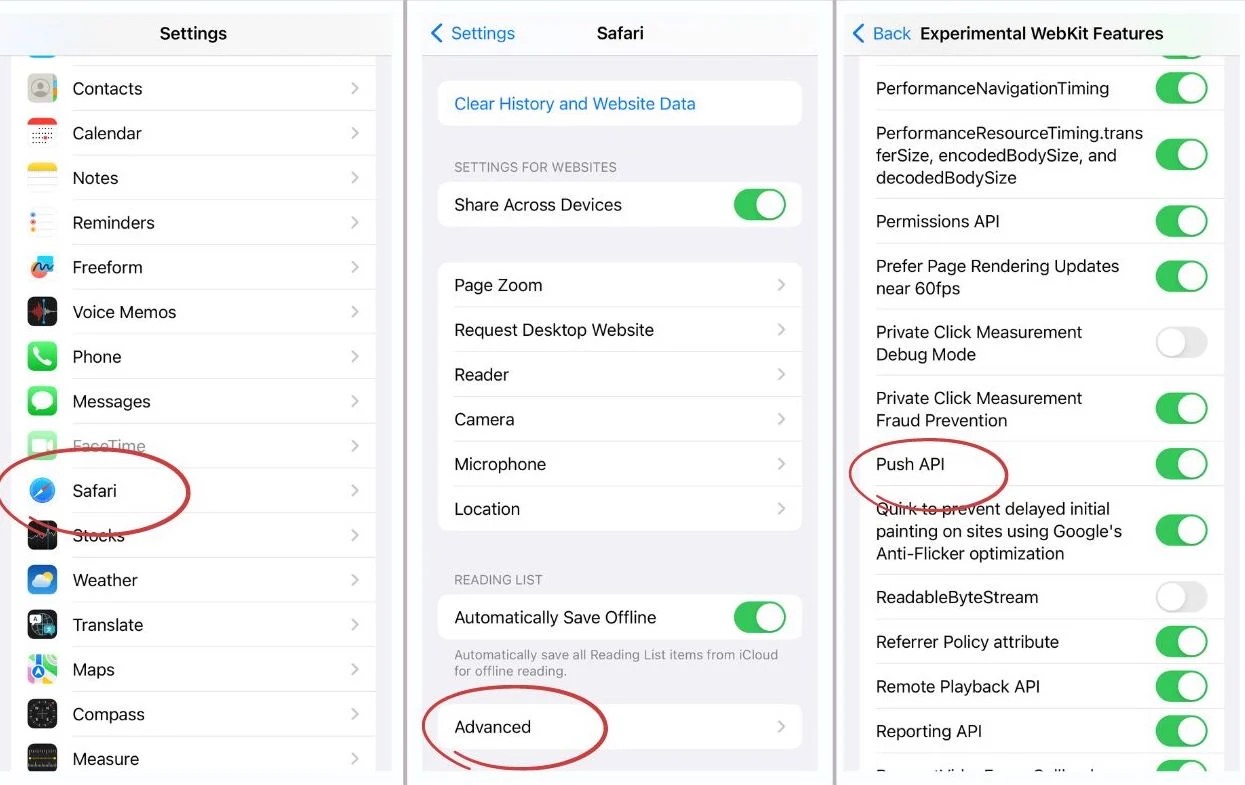
Task: Toggle PerformanceResourceTiming transferSize switch
Action: [x=1182, y=155]
